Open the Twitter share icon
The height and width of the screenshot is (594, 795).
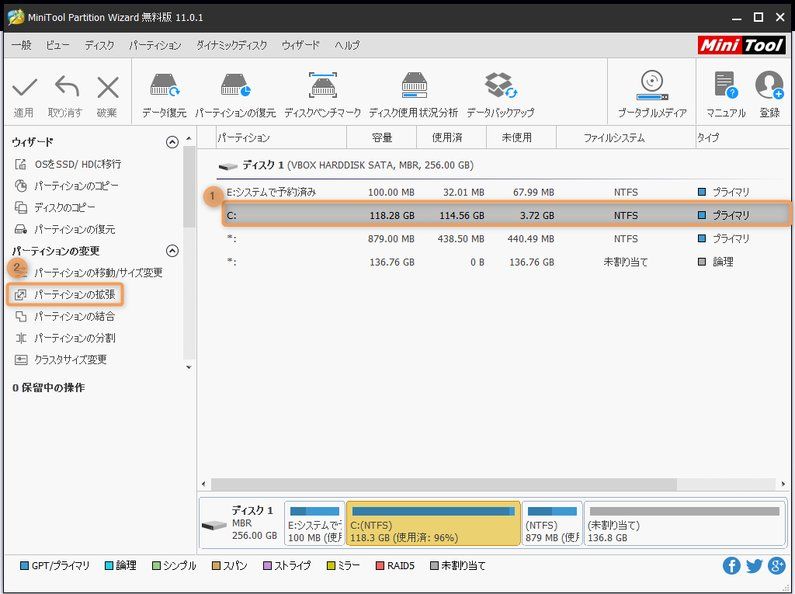(754, 566)
